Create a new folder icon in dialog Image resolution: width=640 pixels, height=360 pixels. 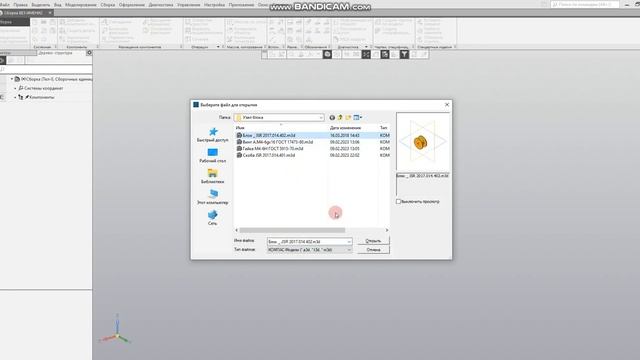(x=348, y=118)
